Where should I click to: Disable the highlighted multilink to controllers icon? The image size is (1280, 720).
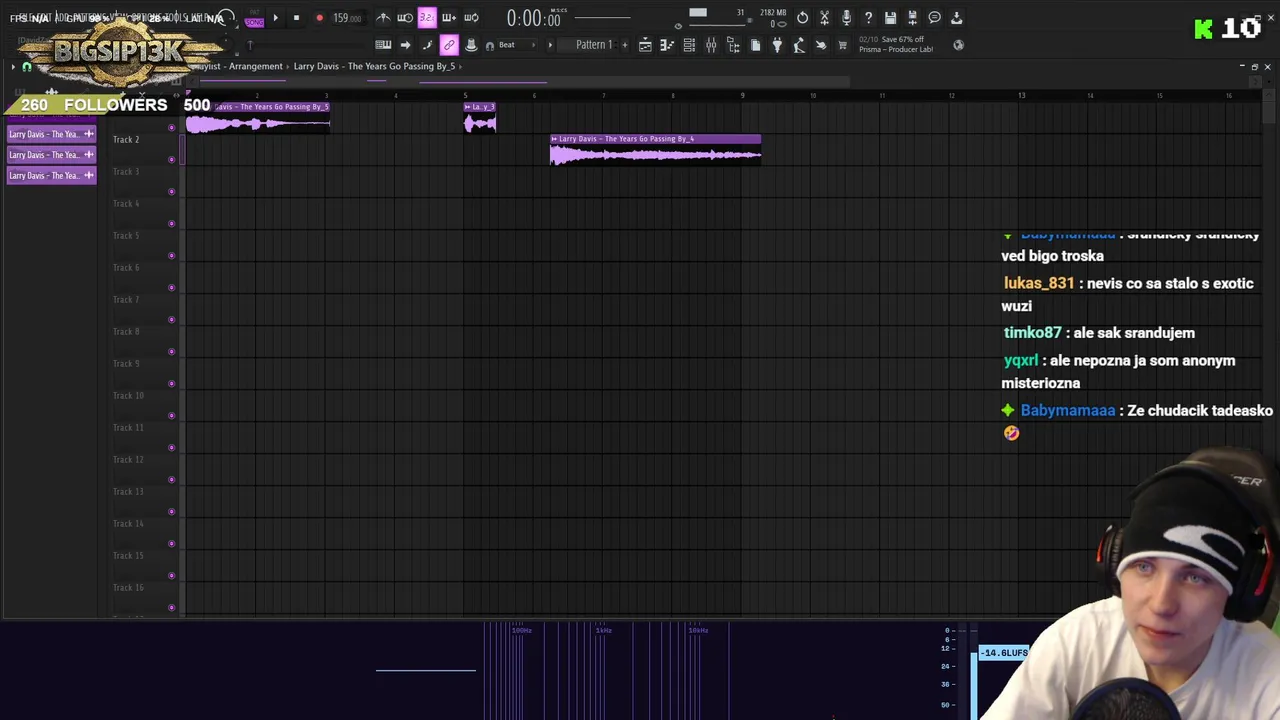coord(449,45)
